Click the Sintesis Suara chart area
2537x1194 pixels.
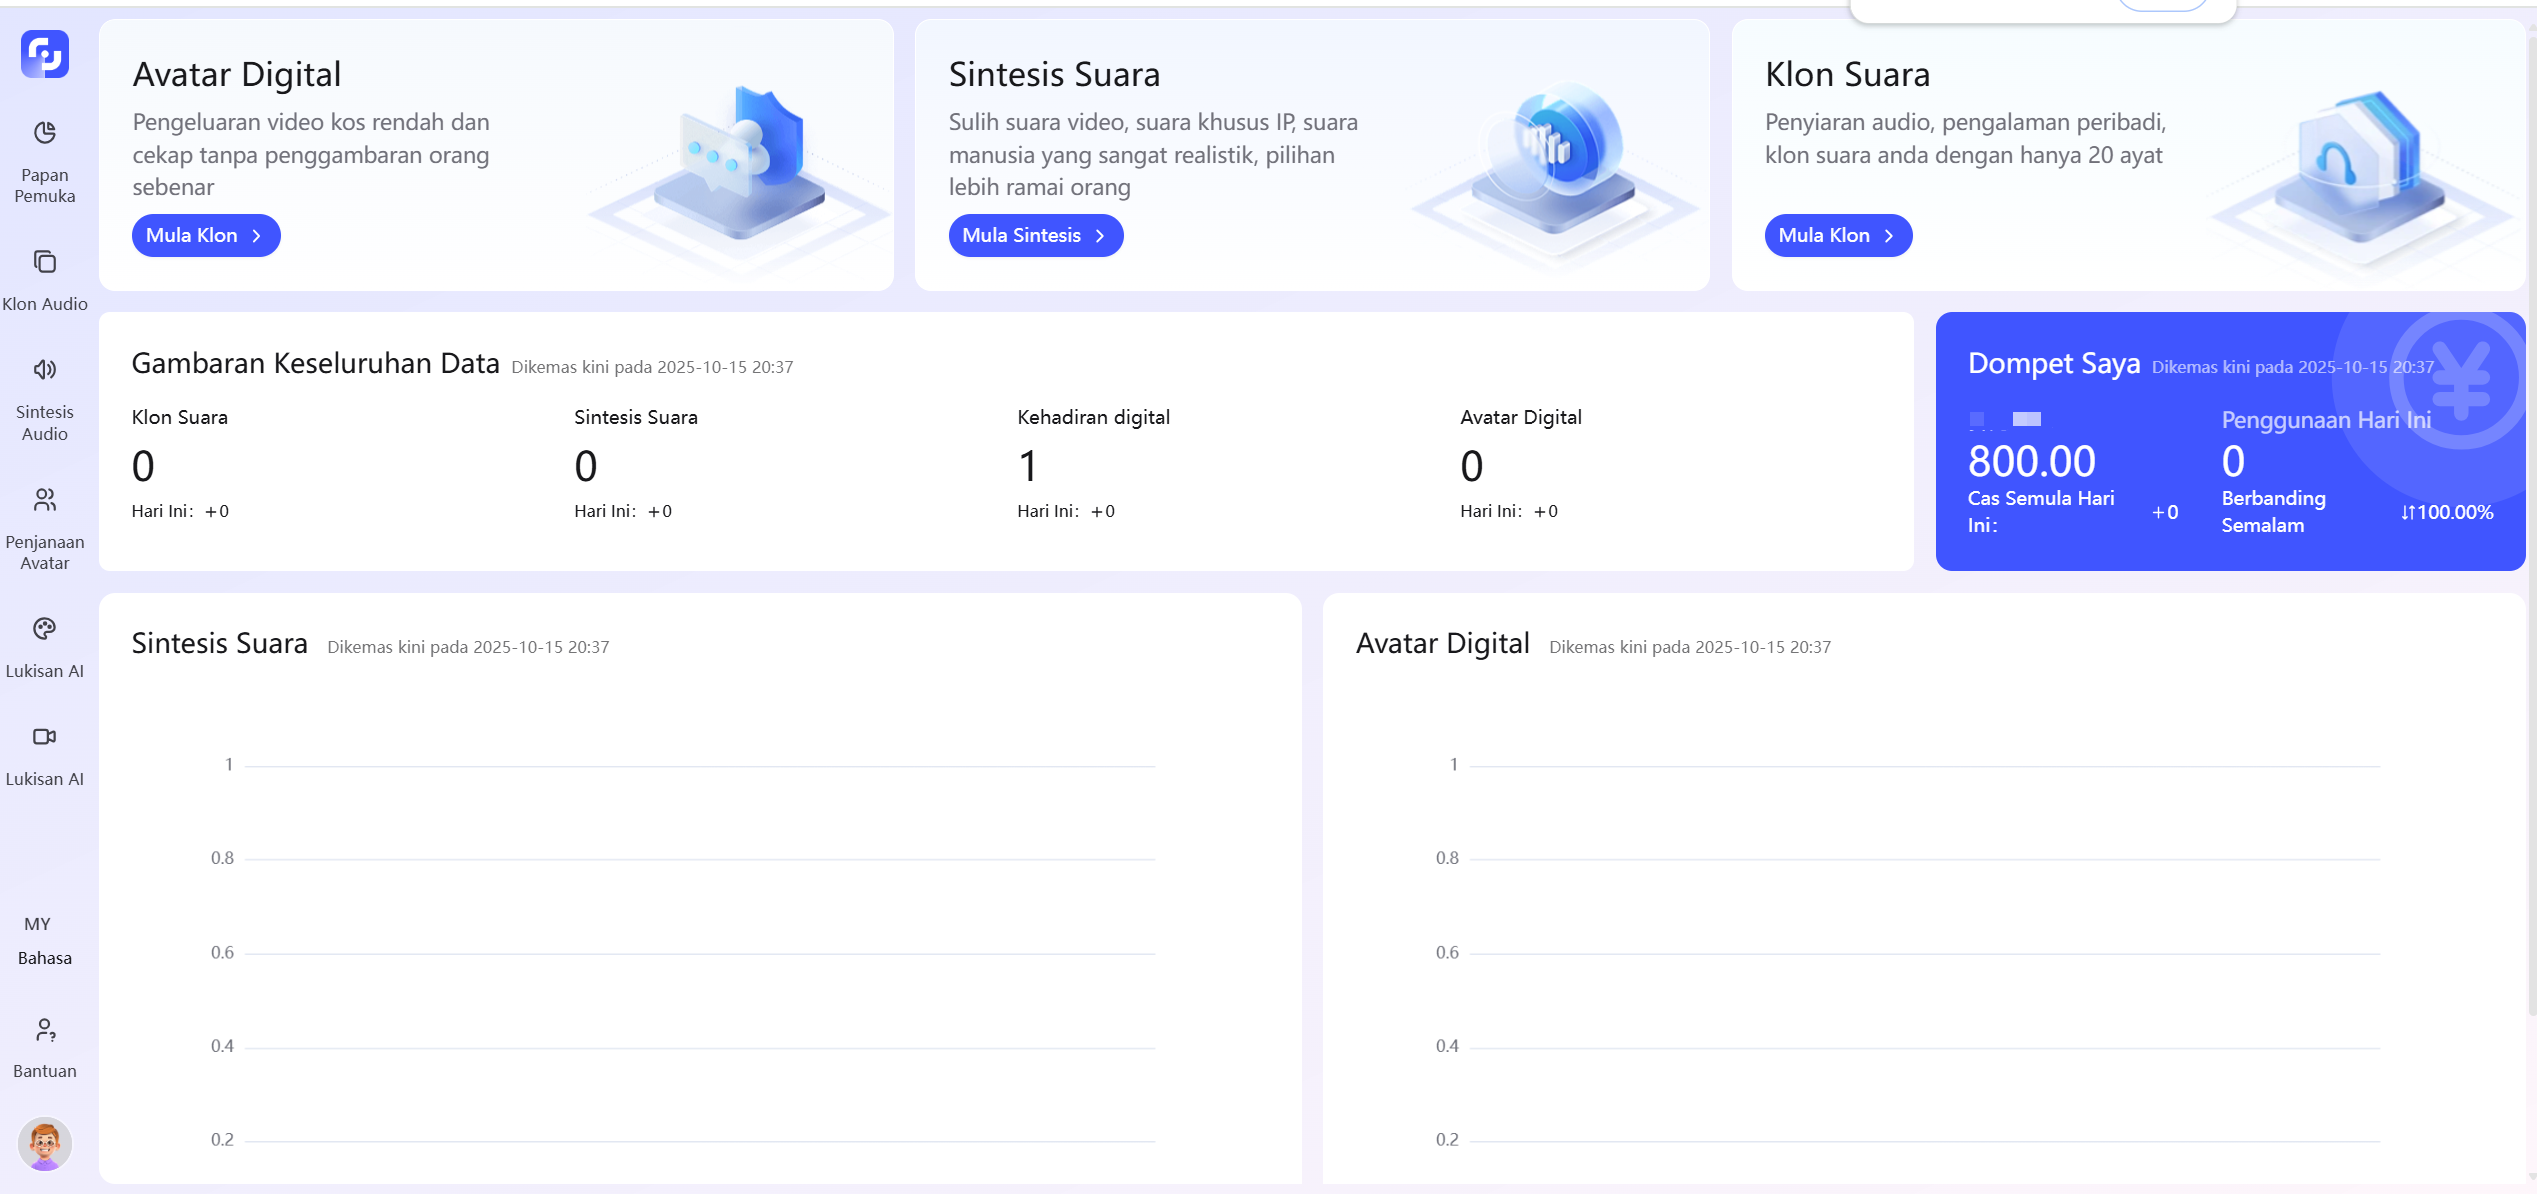[x=700, y=950]
